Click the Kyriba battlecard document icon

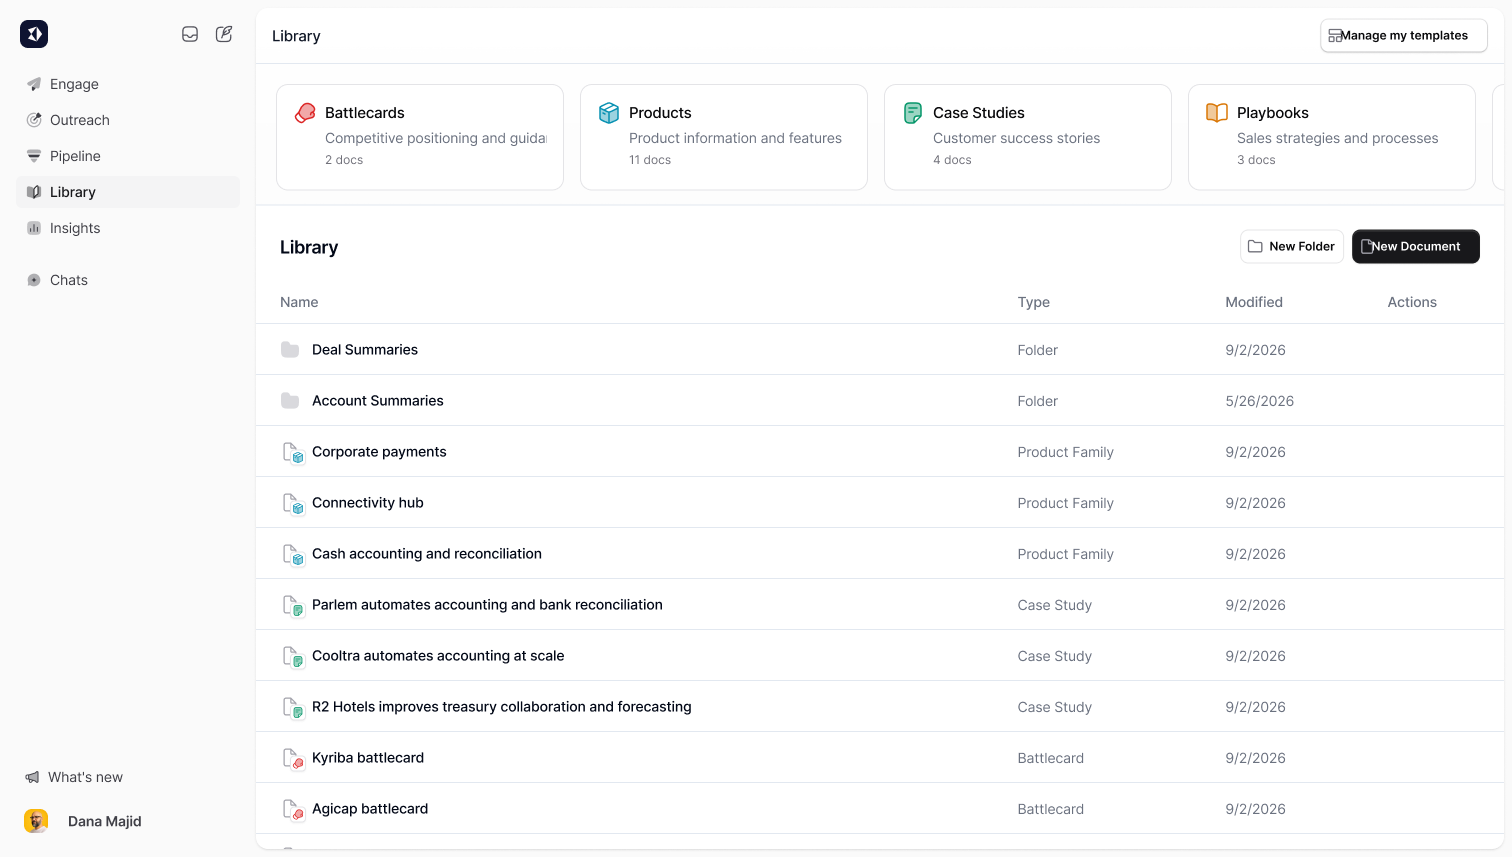pyautogui.click(x=292, y=759)
